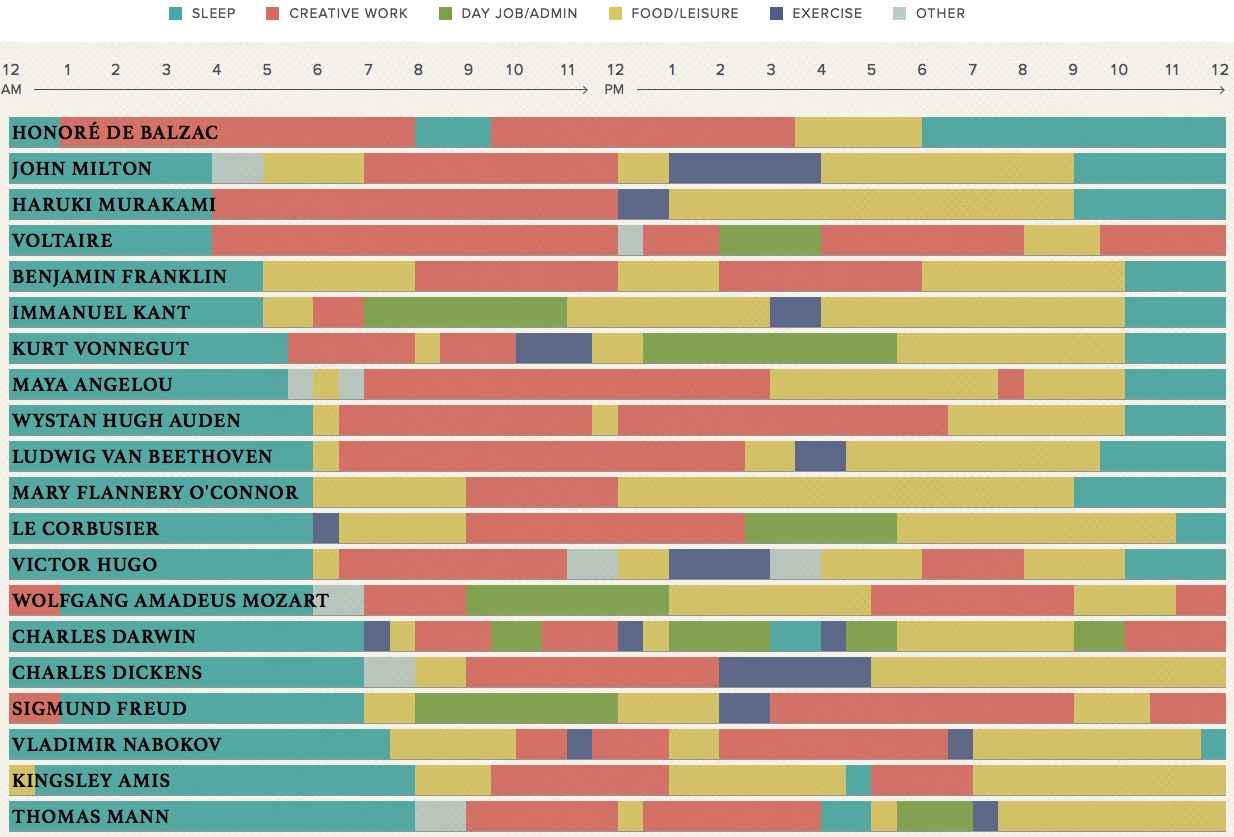Click the row name 'SIGMUND FREUD'
The image size is (1234, 837).
click(x=99, y=708)
